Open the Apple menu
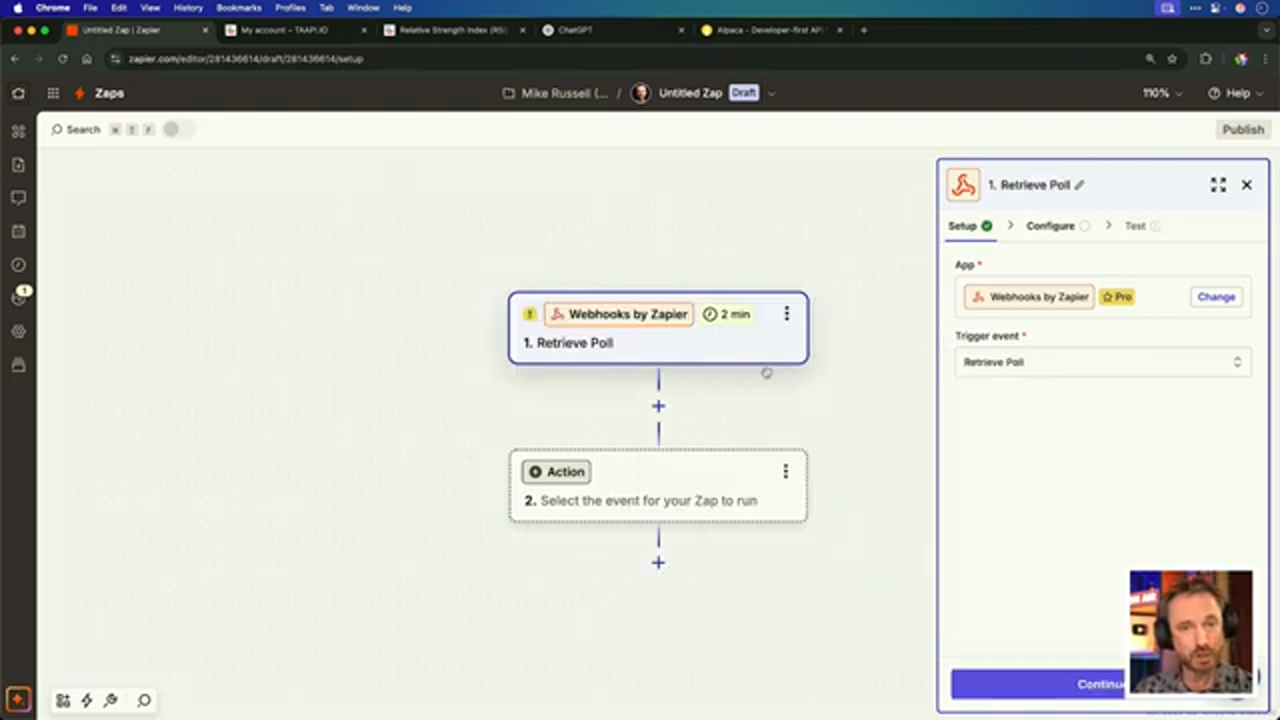The image size is (1280, 720). click(x=17, y=8)
